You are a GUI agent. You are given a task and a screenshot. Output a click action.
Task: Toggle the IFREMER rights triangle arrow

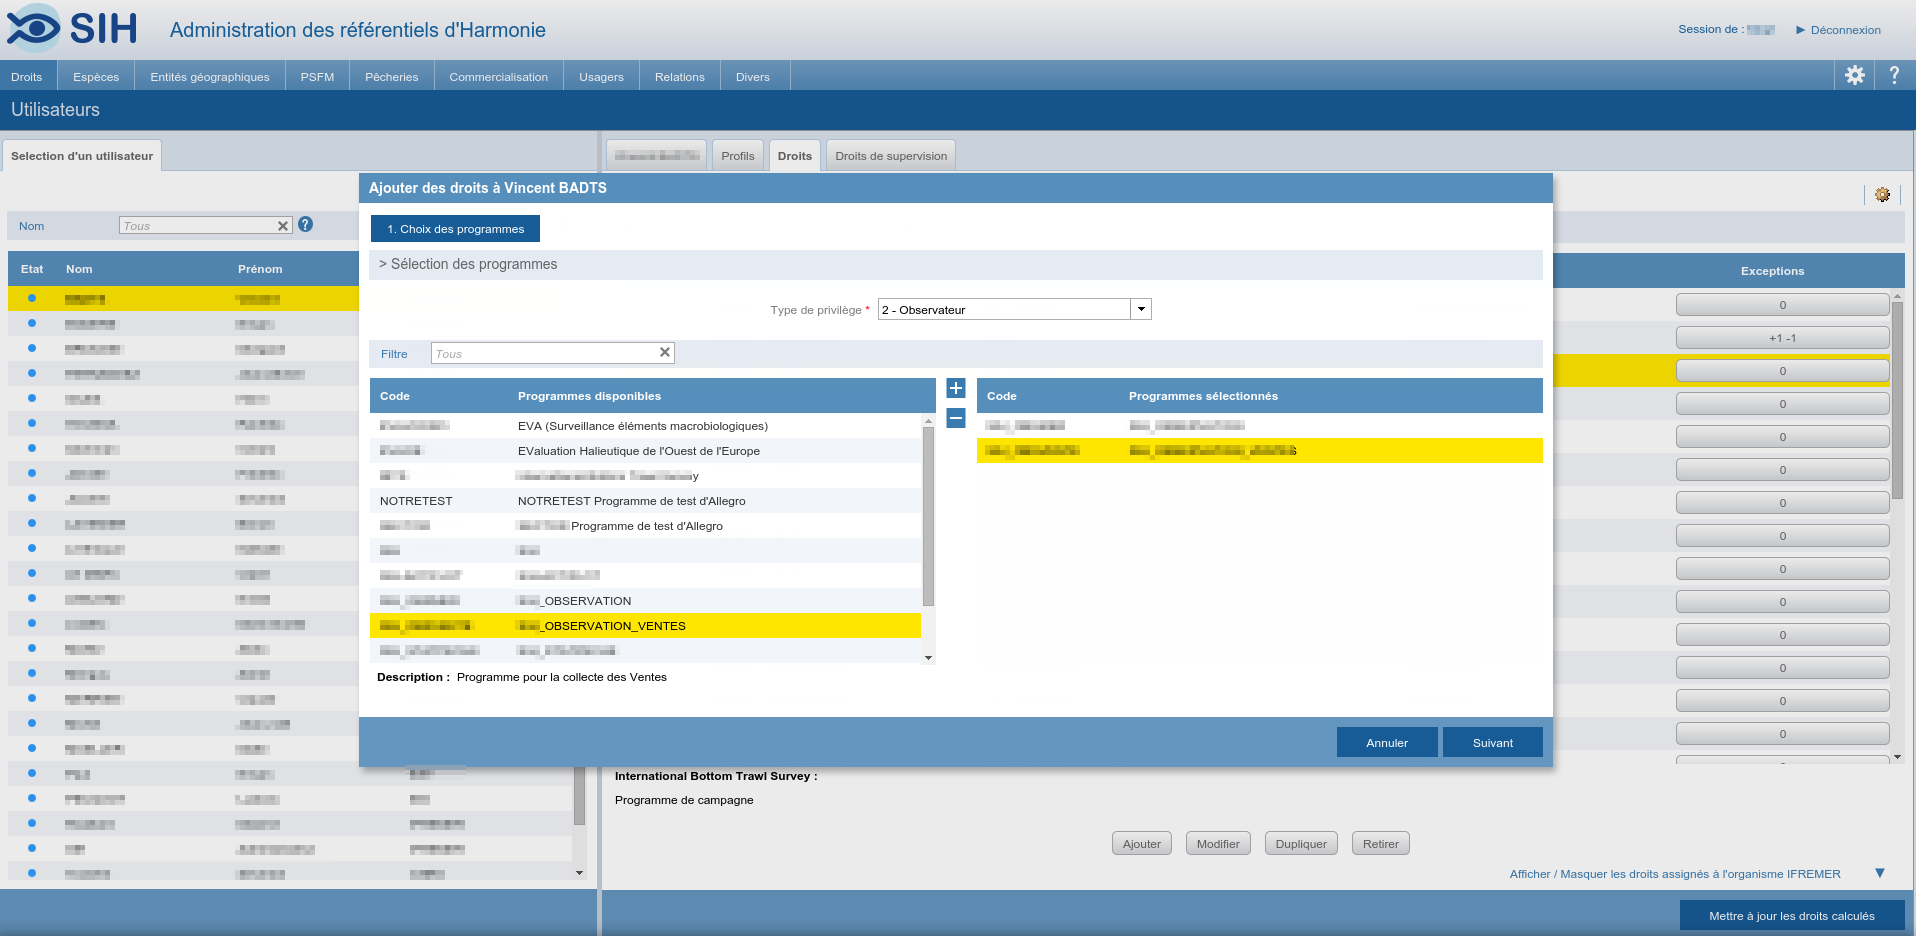[1880, 873]
